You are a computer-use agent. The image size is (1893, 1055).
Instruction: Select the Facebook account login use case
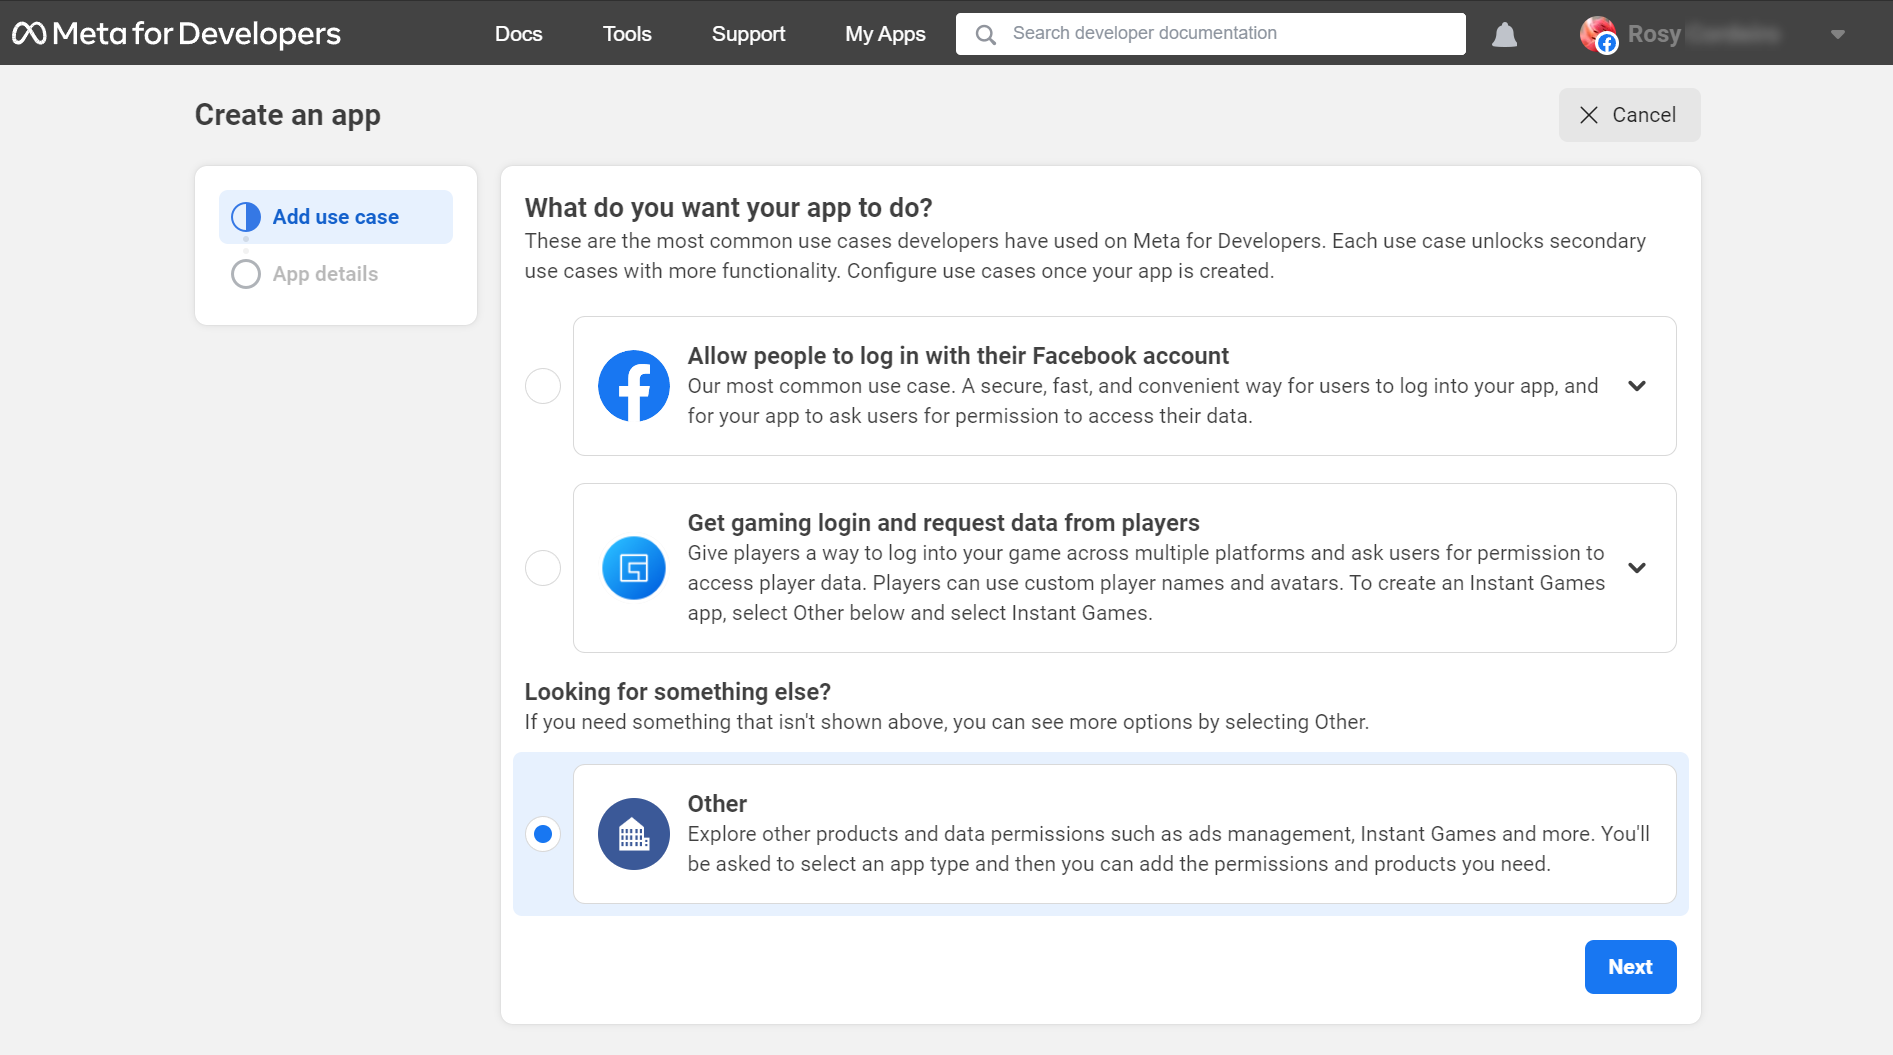(x=542, y=386)
